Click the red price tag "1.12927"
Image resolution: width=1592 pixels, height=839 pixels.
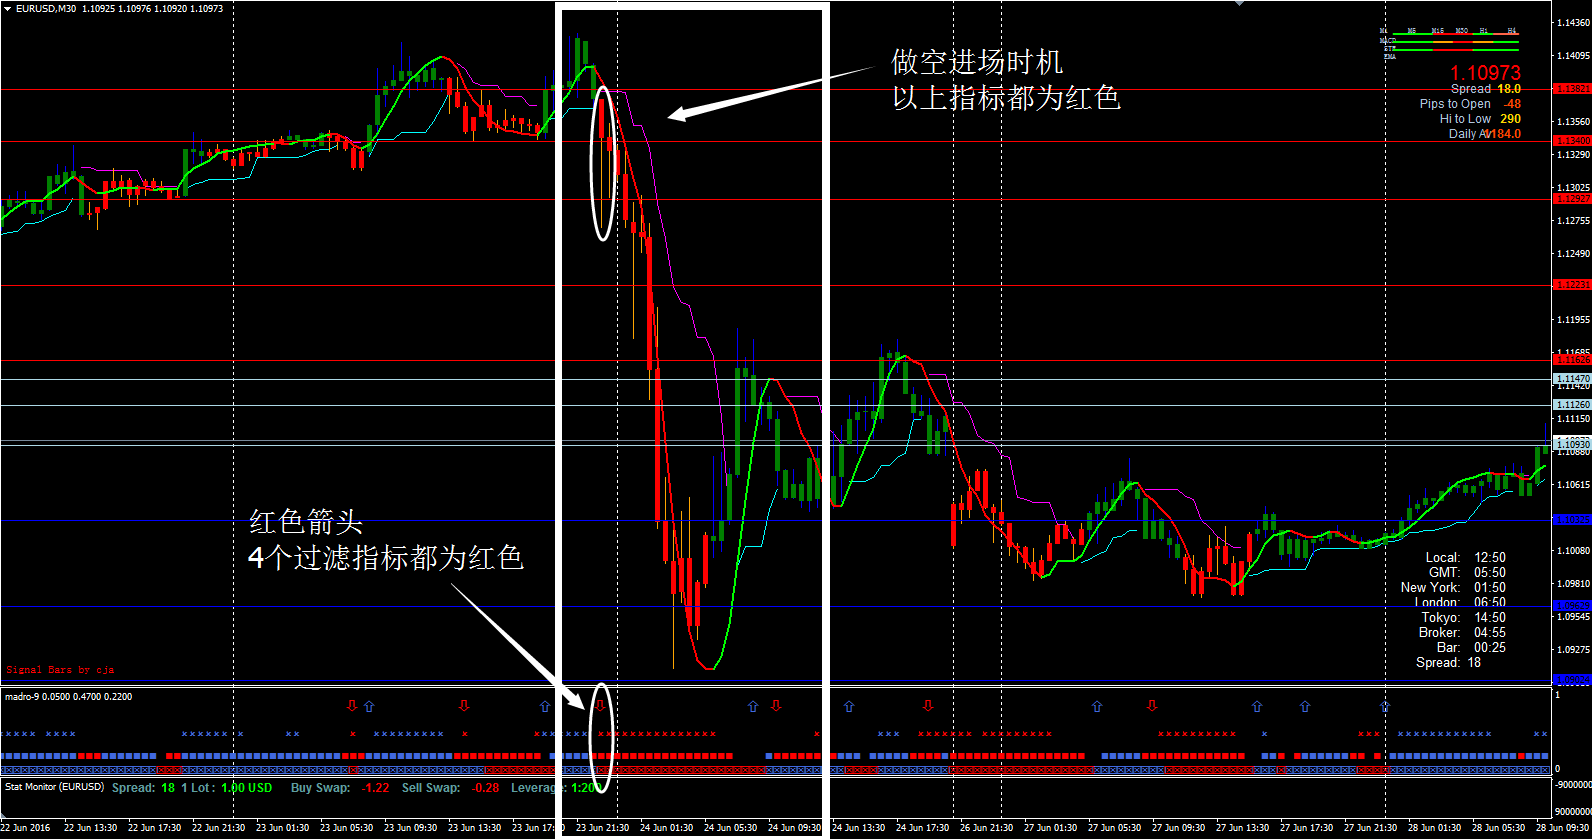click(x=1572, y=199)
